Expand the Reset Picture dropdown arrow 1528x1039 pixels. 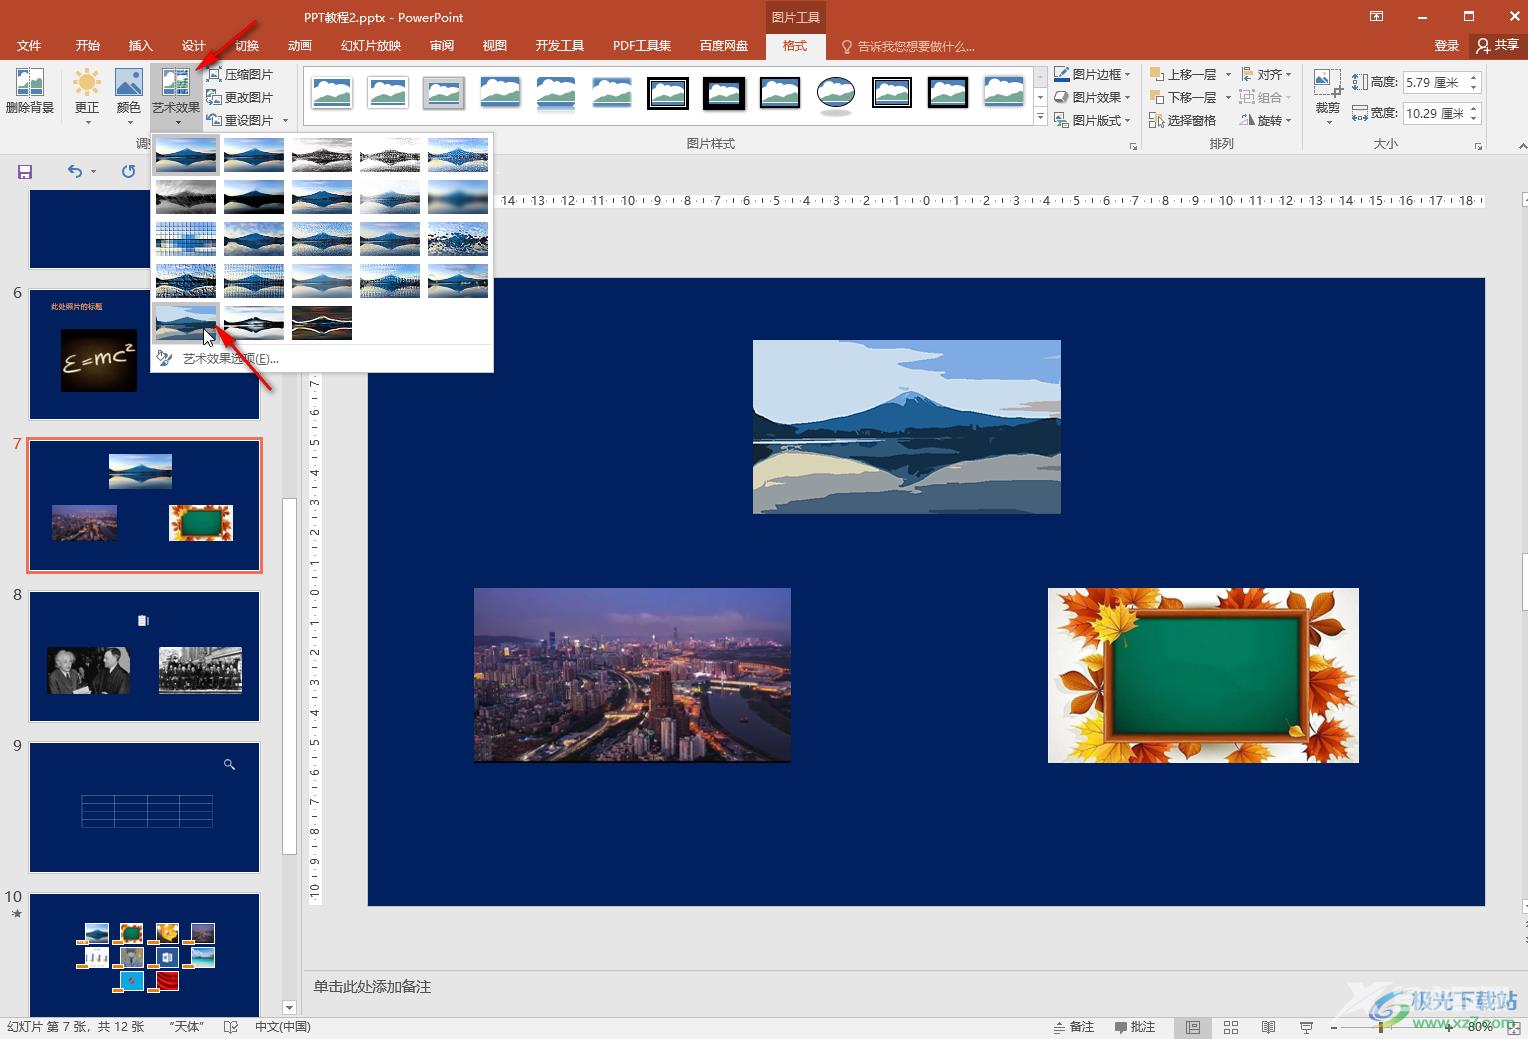(x=285, y=121)
